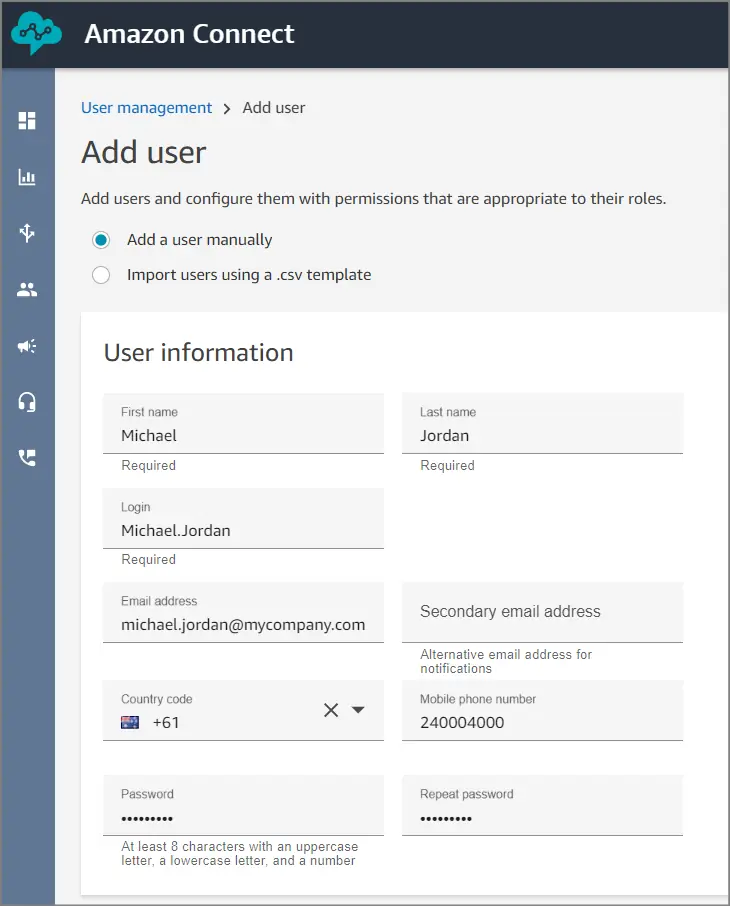Open the phone channels icon in sidebar
The width and height of the screenshot is (730, 906).
click(x=27, y=458)
